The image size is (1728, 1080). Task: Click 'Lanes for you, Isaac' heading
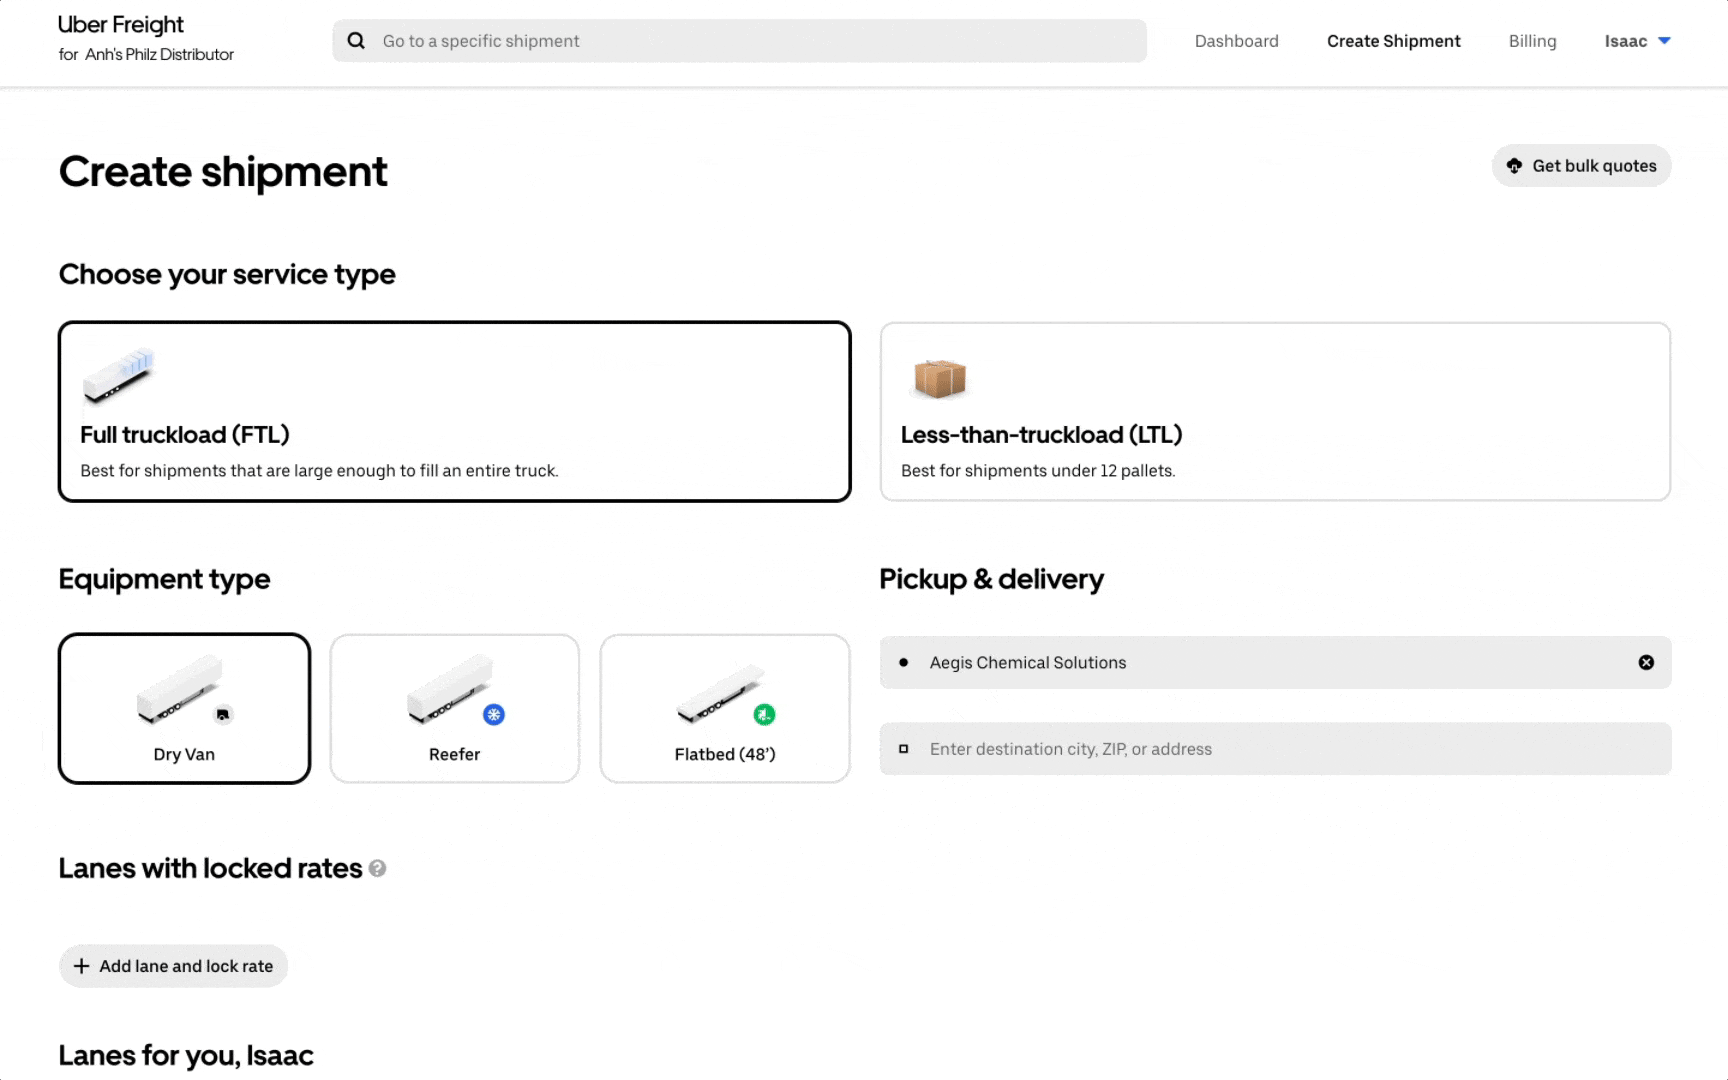pyautogui.click(x=186, y=1055)
